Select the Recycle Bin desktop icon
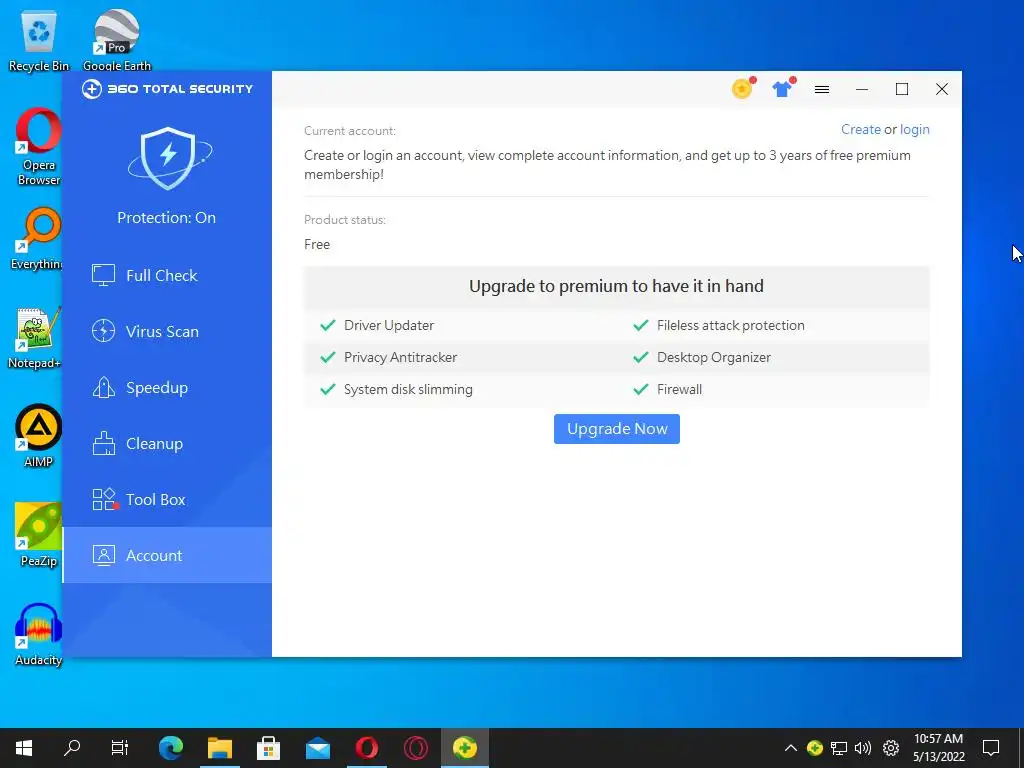 [39, 41]
